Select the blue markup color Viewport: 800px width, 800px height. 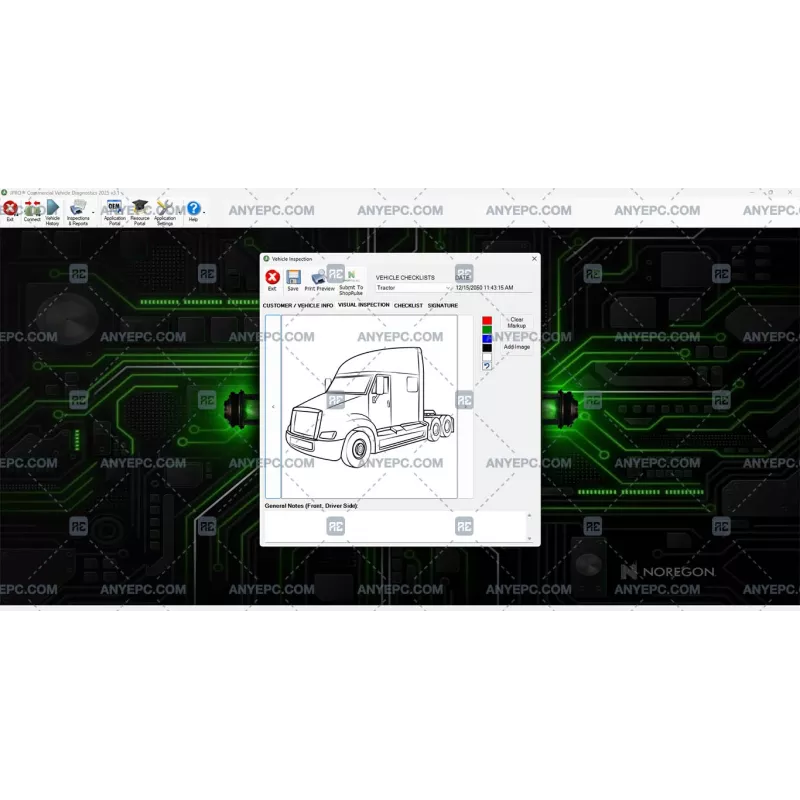487,338
